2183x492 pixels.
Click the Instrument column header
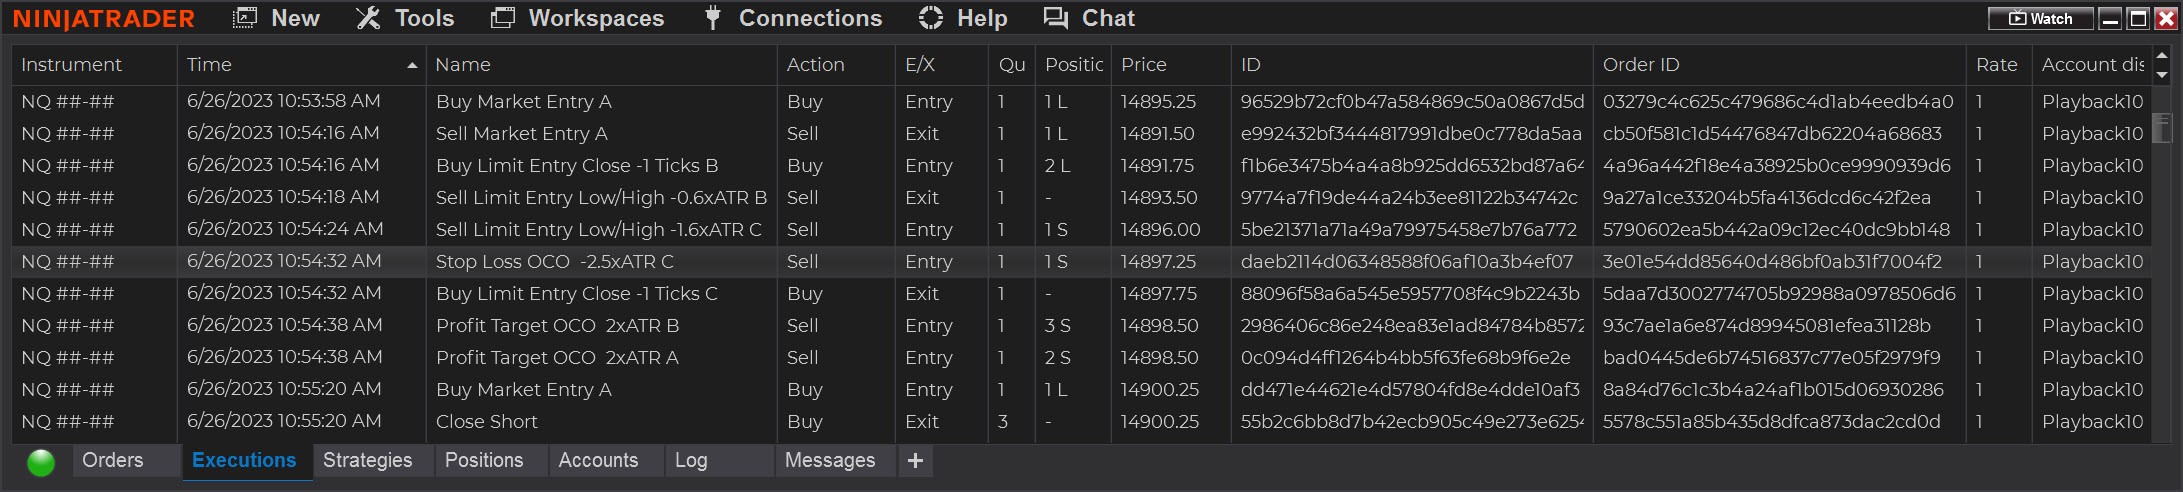[x=72, y=65]
